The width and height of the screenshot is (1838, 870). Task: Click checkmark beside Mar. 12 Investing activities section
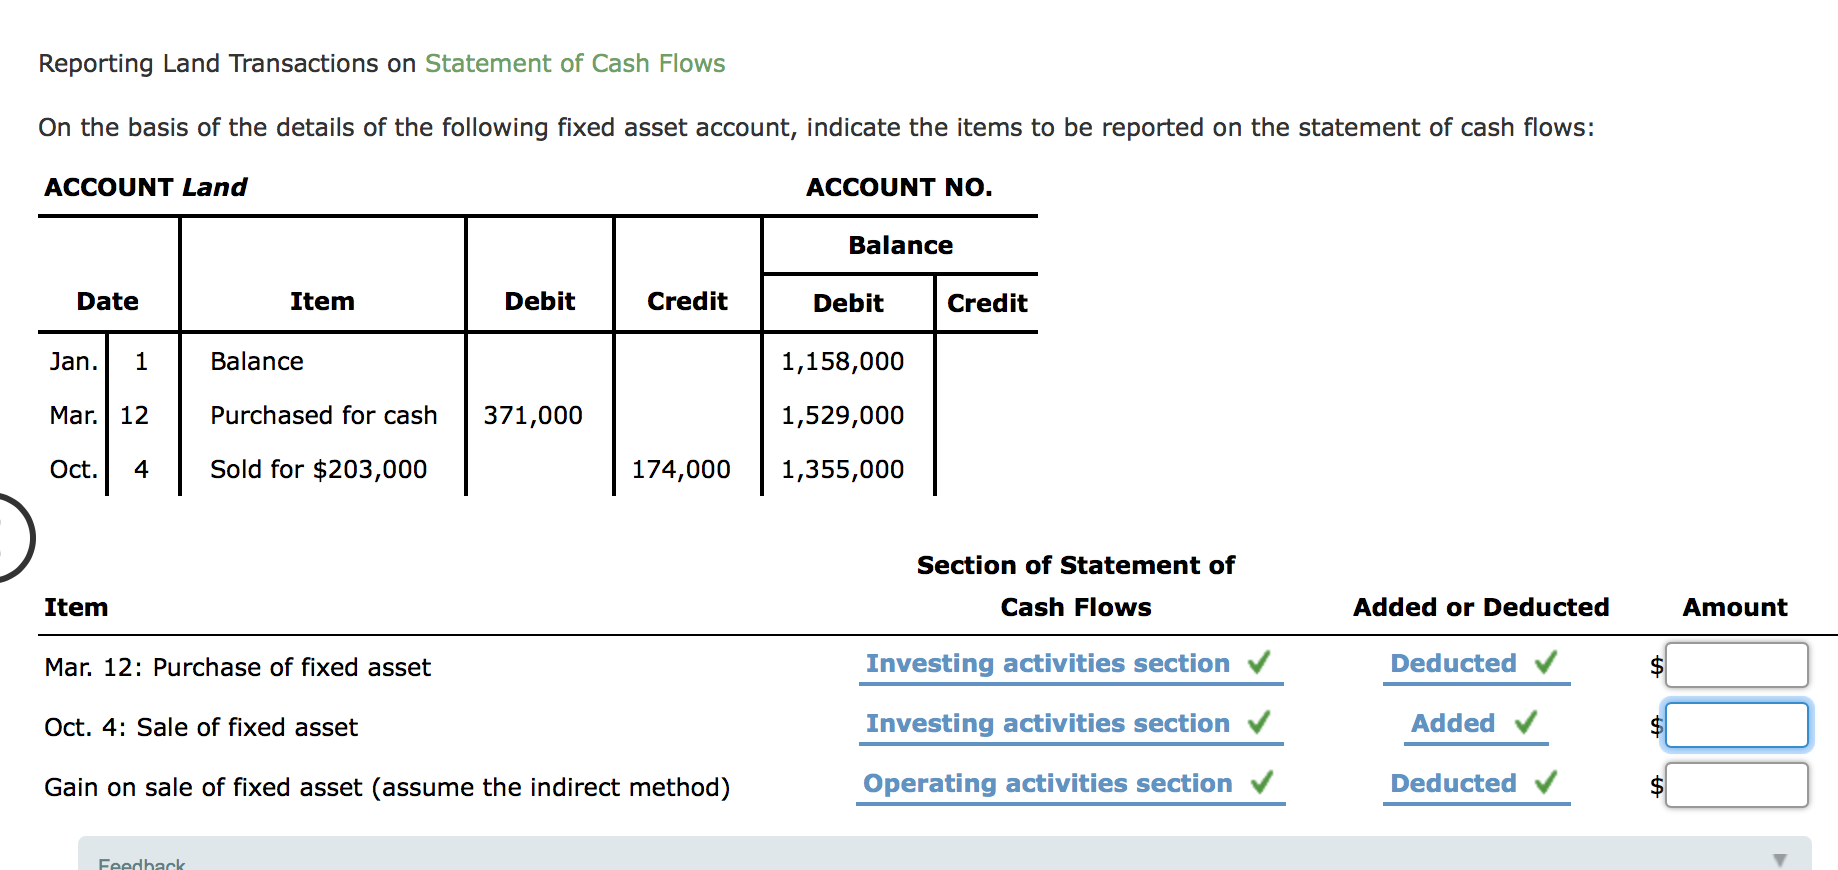(1259, 662)
